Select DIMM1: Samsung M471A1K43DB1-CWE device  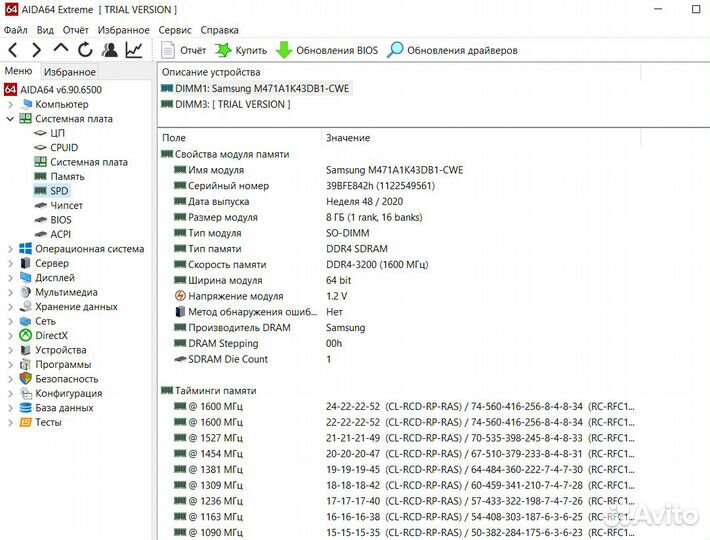pyautogui.click(x=256, y=89)
